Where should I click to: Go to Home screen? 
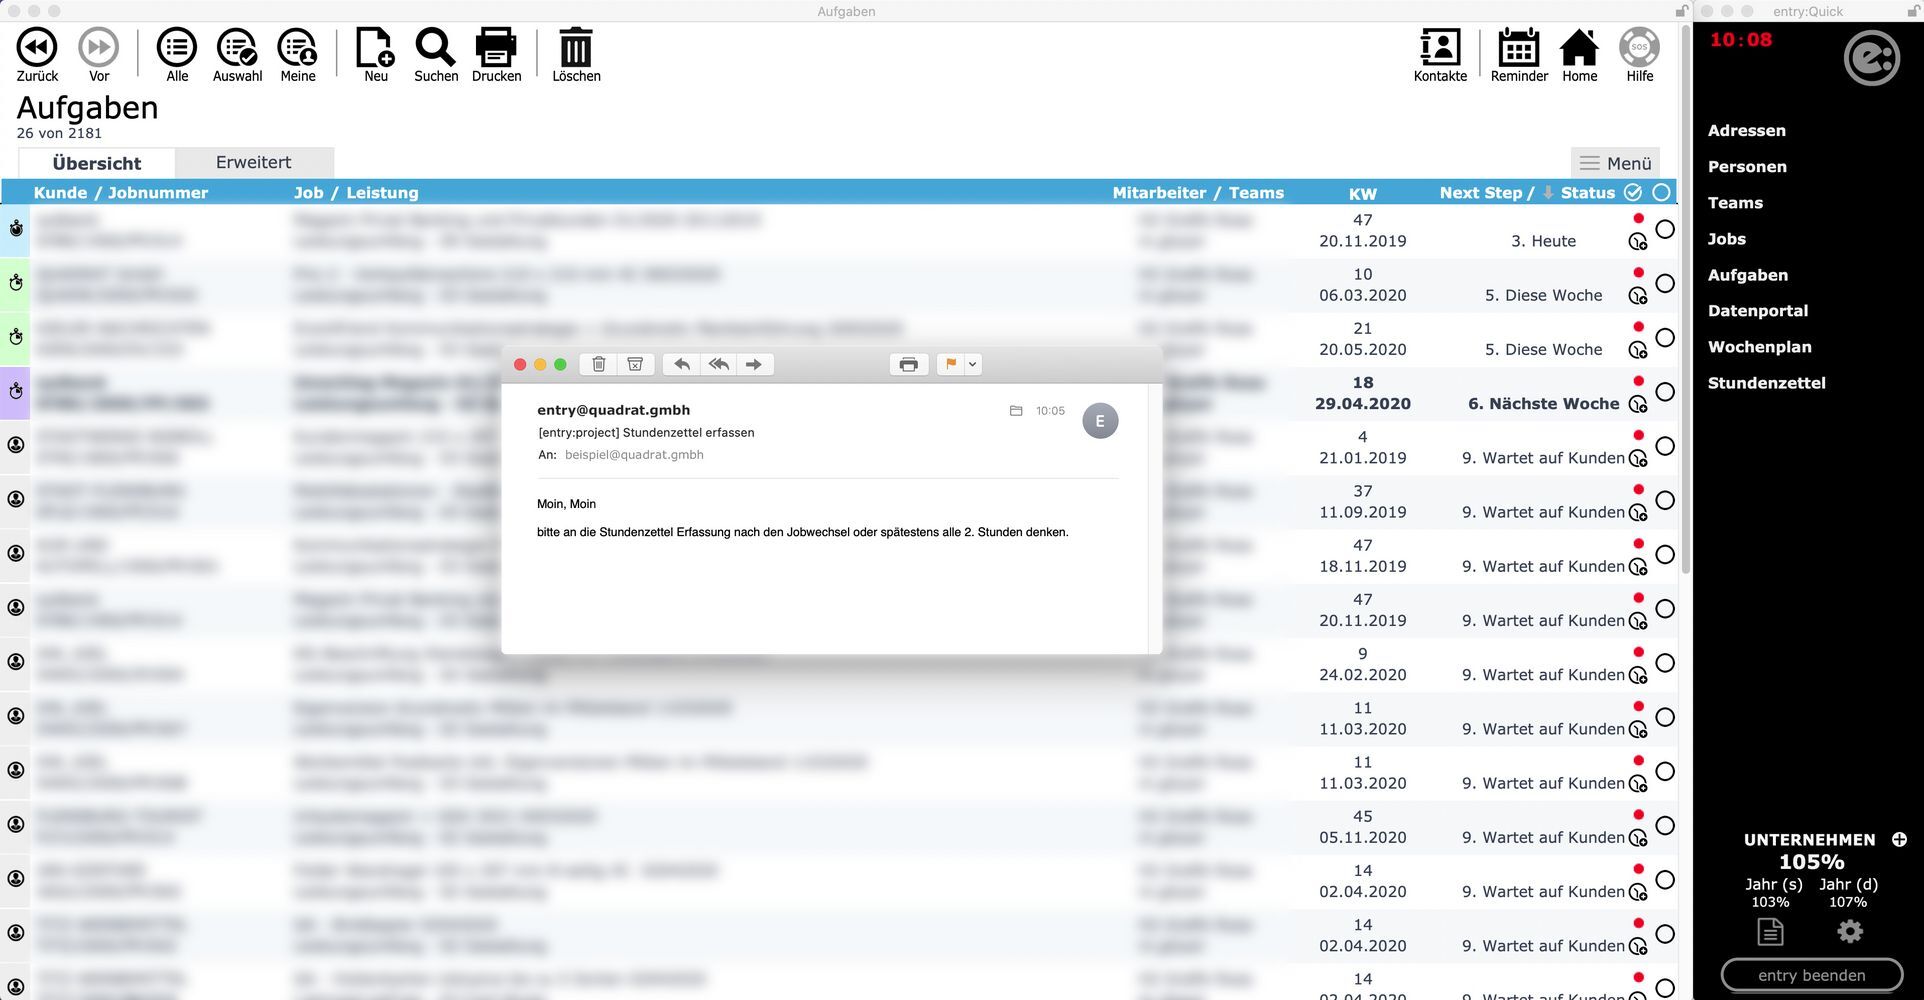(1579, 55)
